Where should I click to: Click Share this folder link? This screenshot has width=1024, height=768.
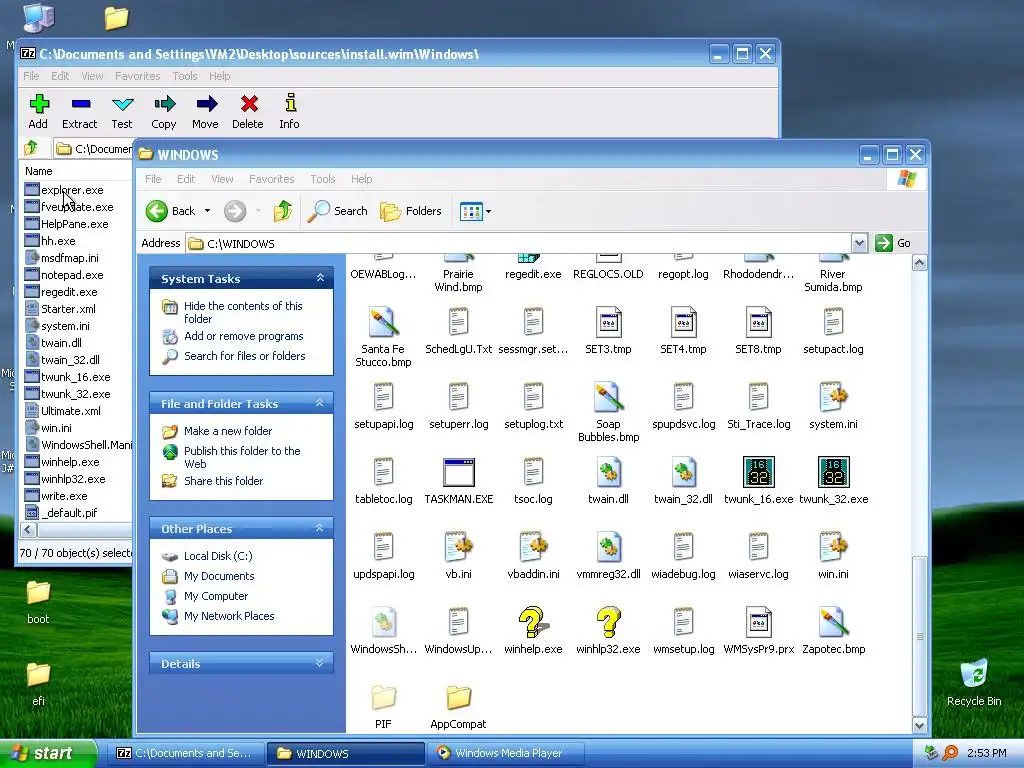pyautogui.click(x=223, y=481)
